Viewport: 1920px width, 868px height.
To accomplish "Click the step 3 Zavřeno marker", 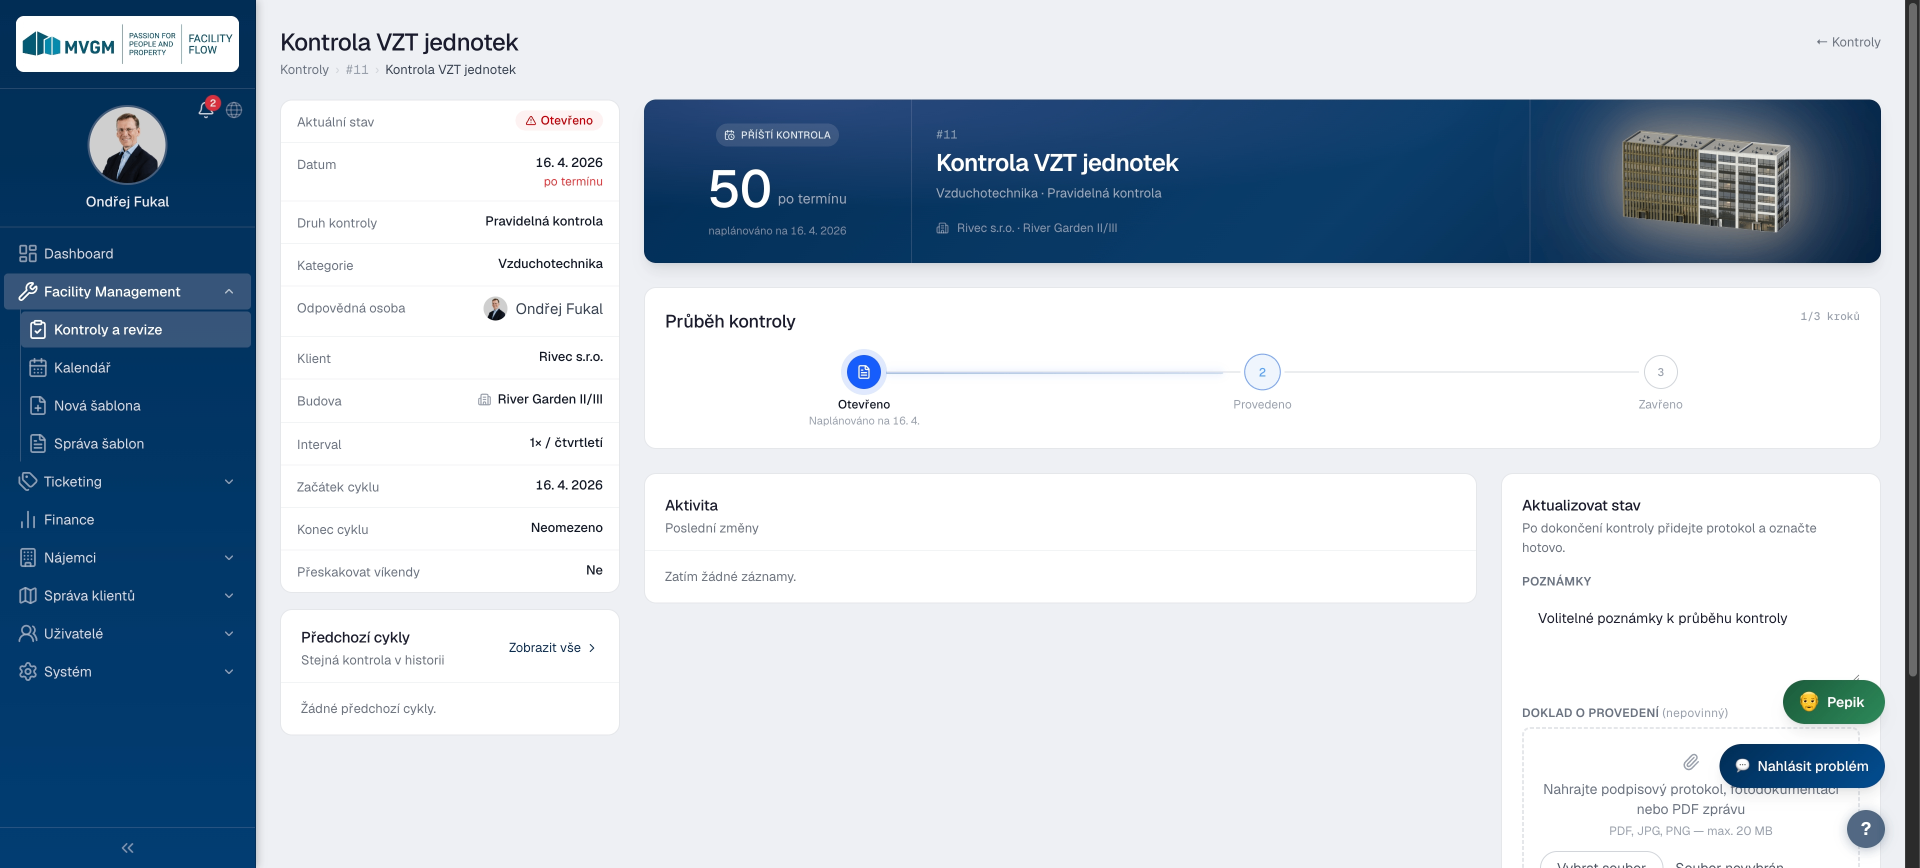I will point(1660,372).
